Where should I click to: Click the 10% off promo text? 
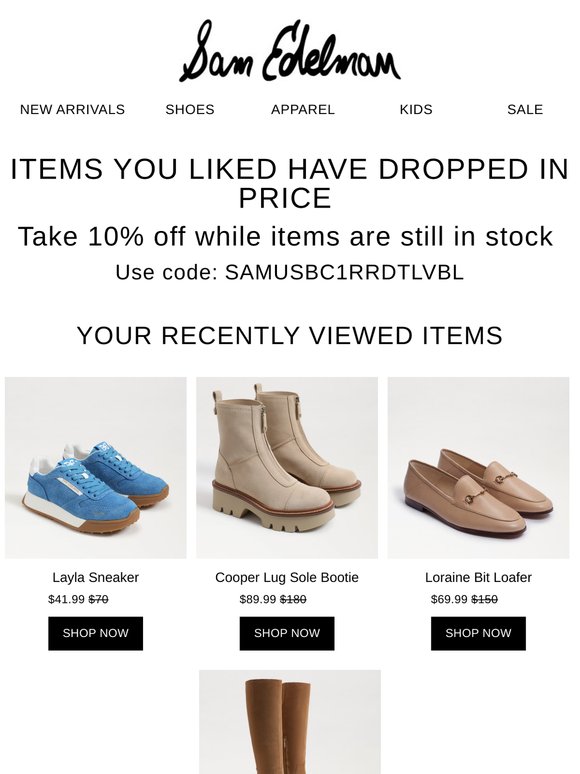285,236
